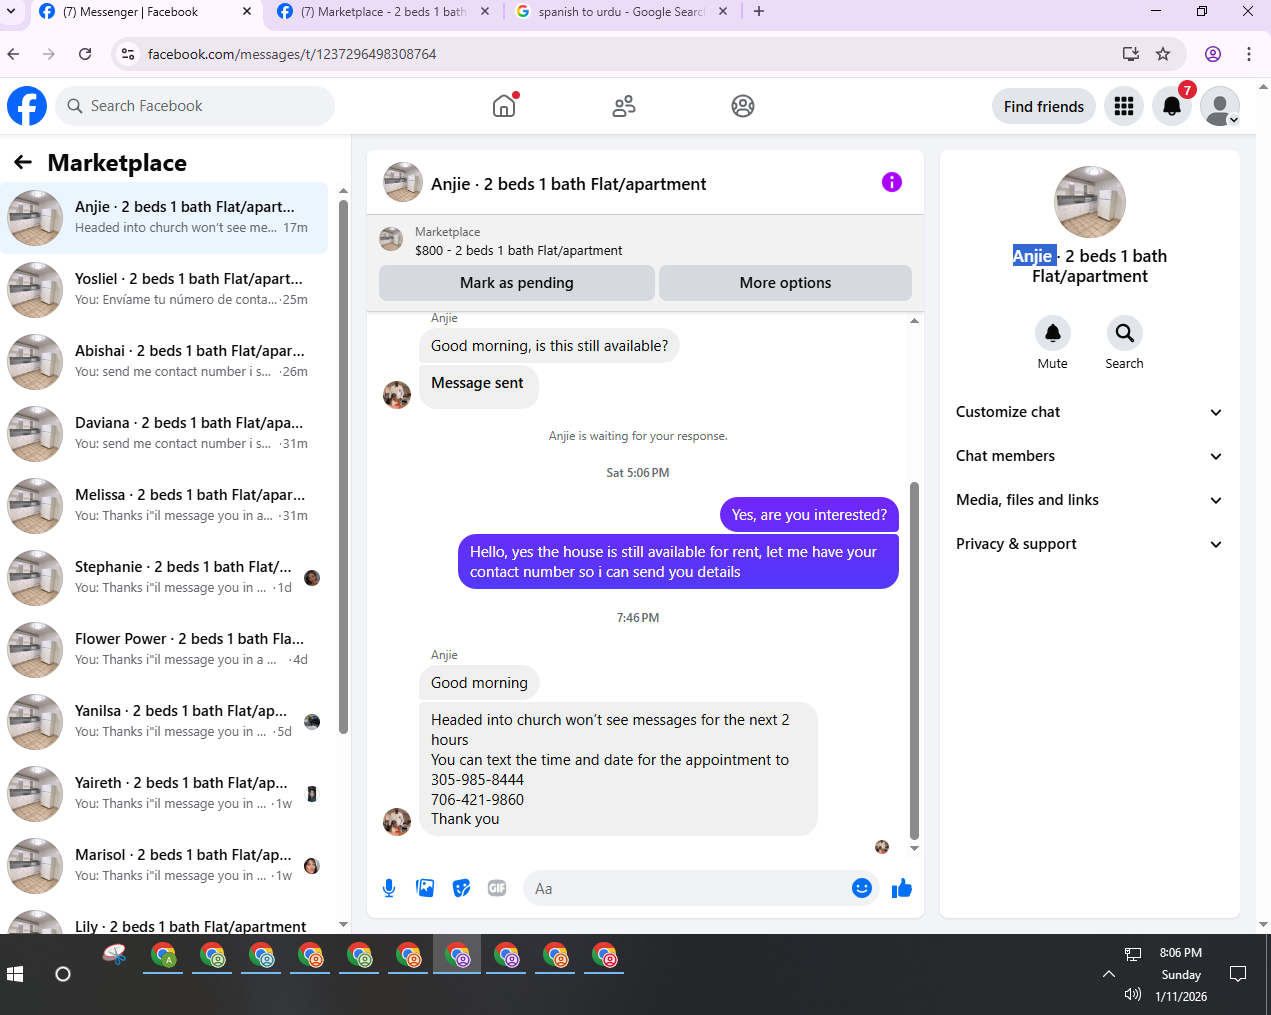The image size is (1271, 1015).
Task: Open Windows Start button
Action: click(15, 974)
